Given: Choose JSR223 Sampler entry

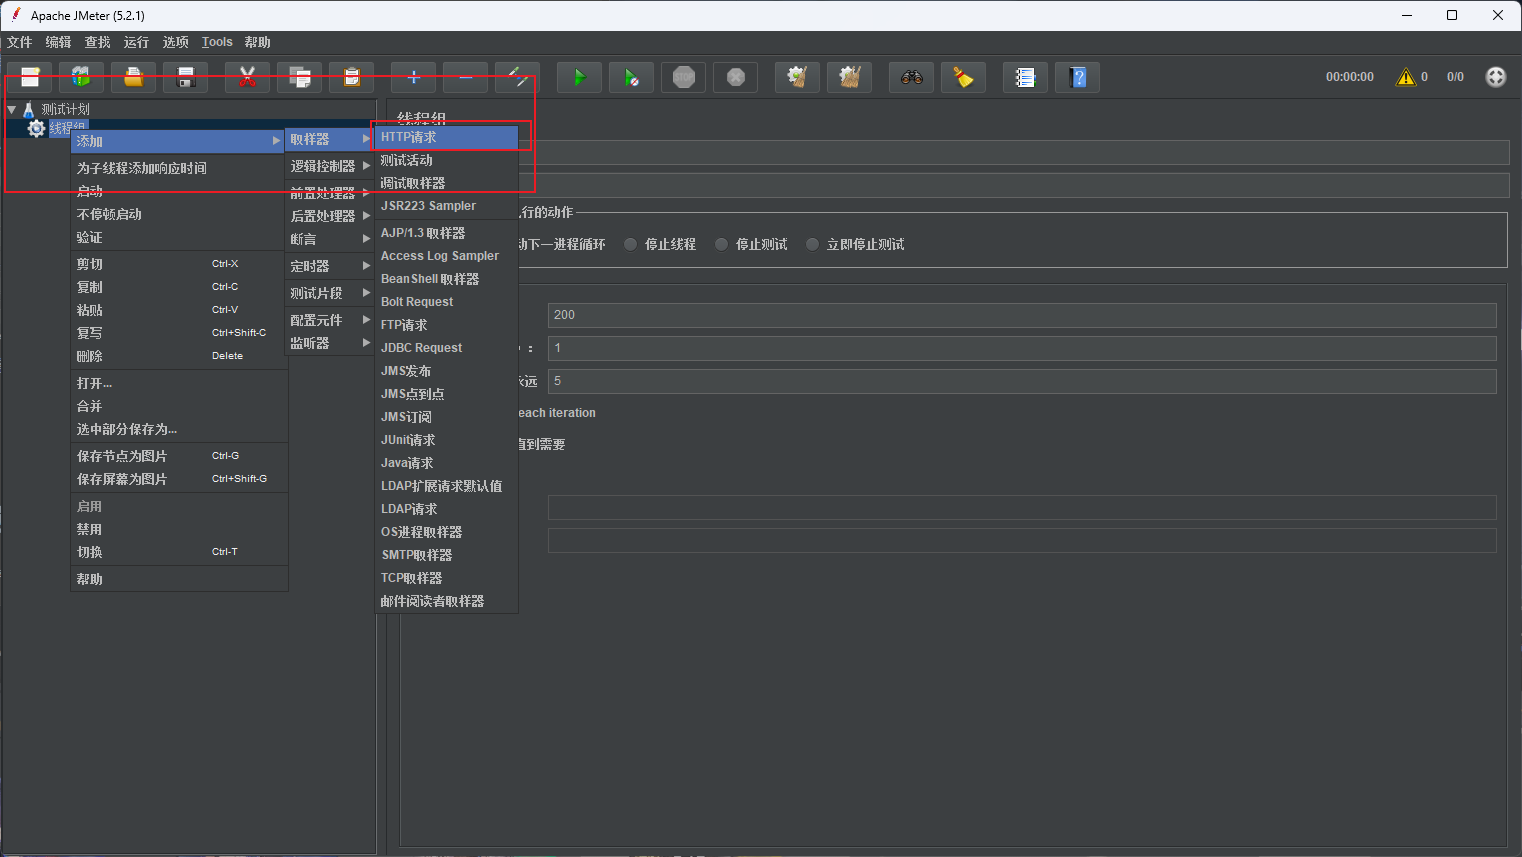Looking at the screenshot, I should tap(447, 206).
